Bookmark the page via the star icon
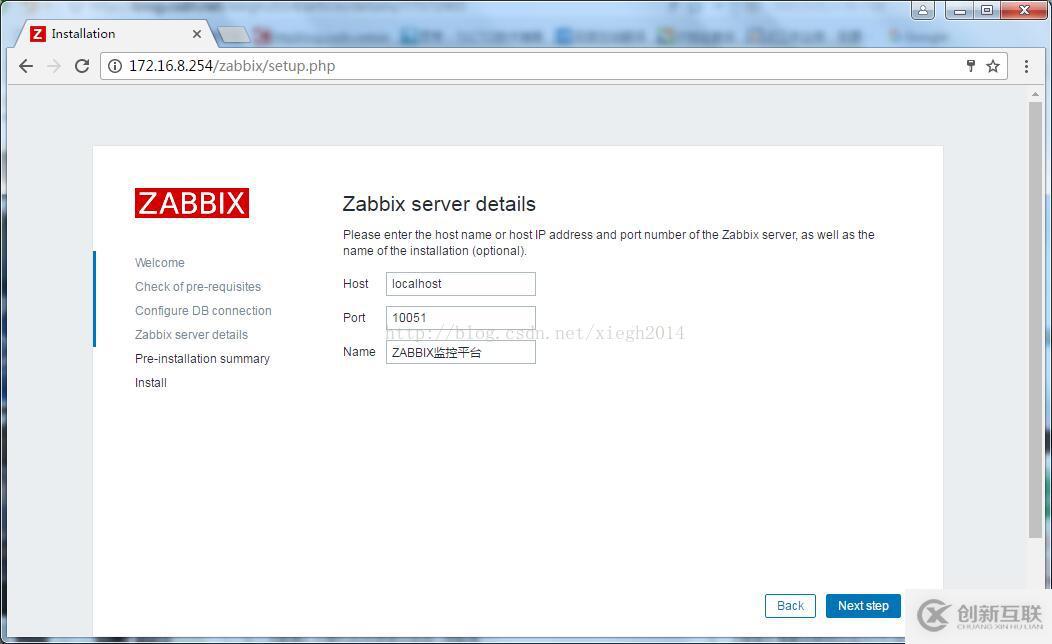The height and width of the screenshot is (644, 1052). point(993,65)
